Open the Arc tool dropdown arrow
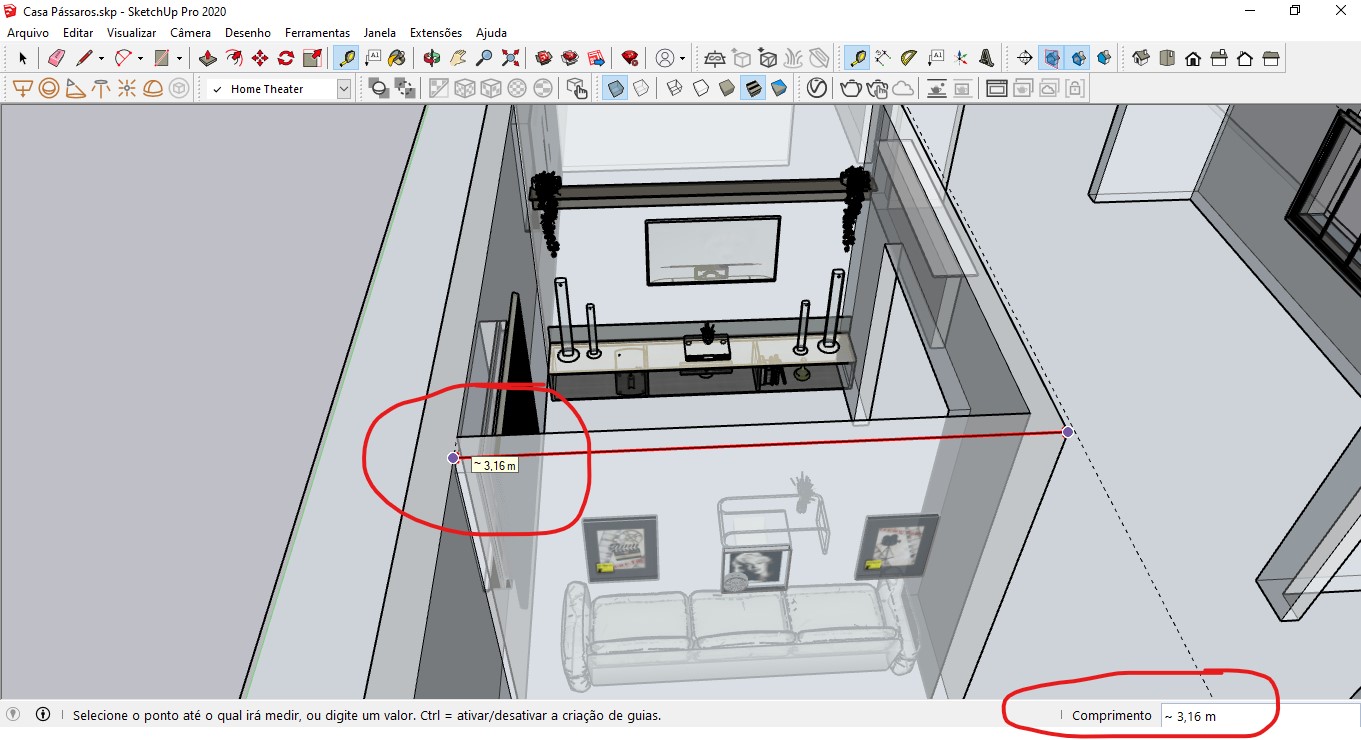This screenshot has height=740, width=1361. [x=140, y=58]
